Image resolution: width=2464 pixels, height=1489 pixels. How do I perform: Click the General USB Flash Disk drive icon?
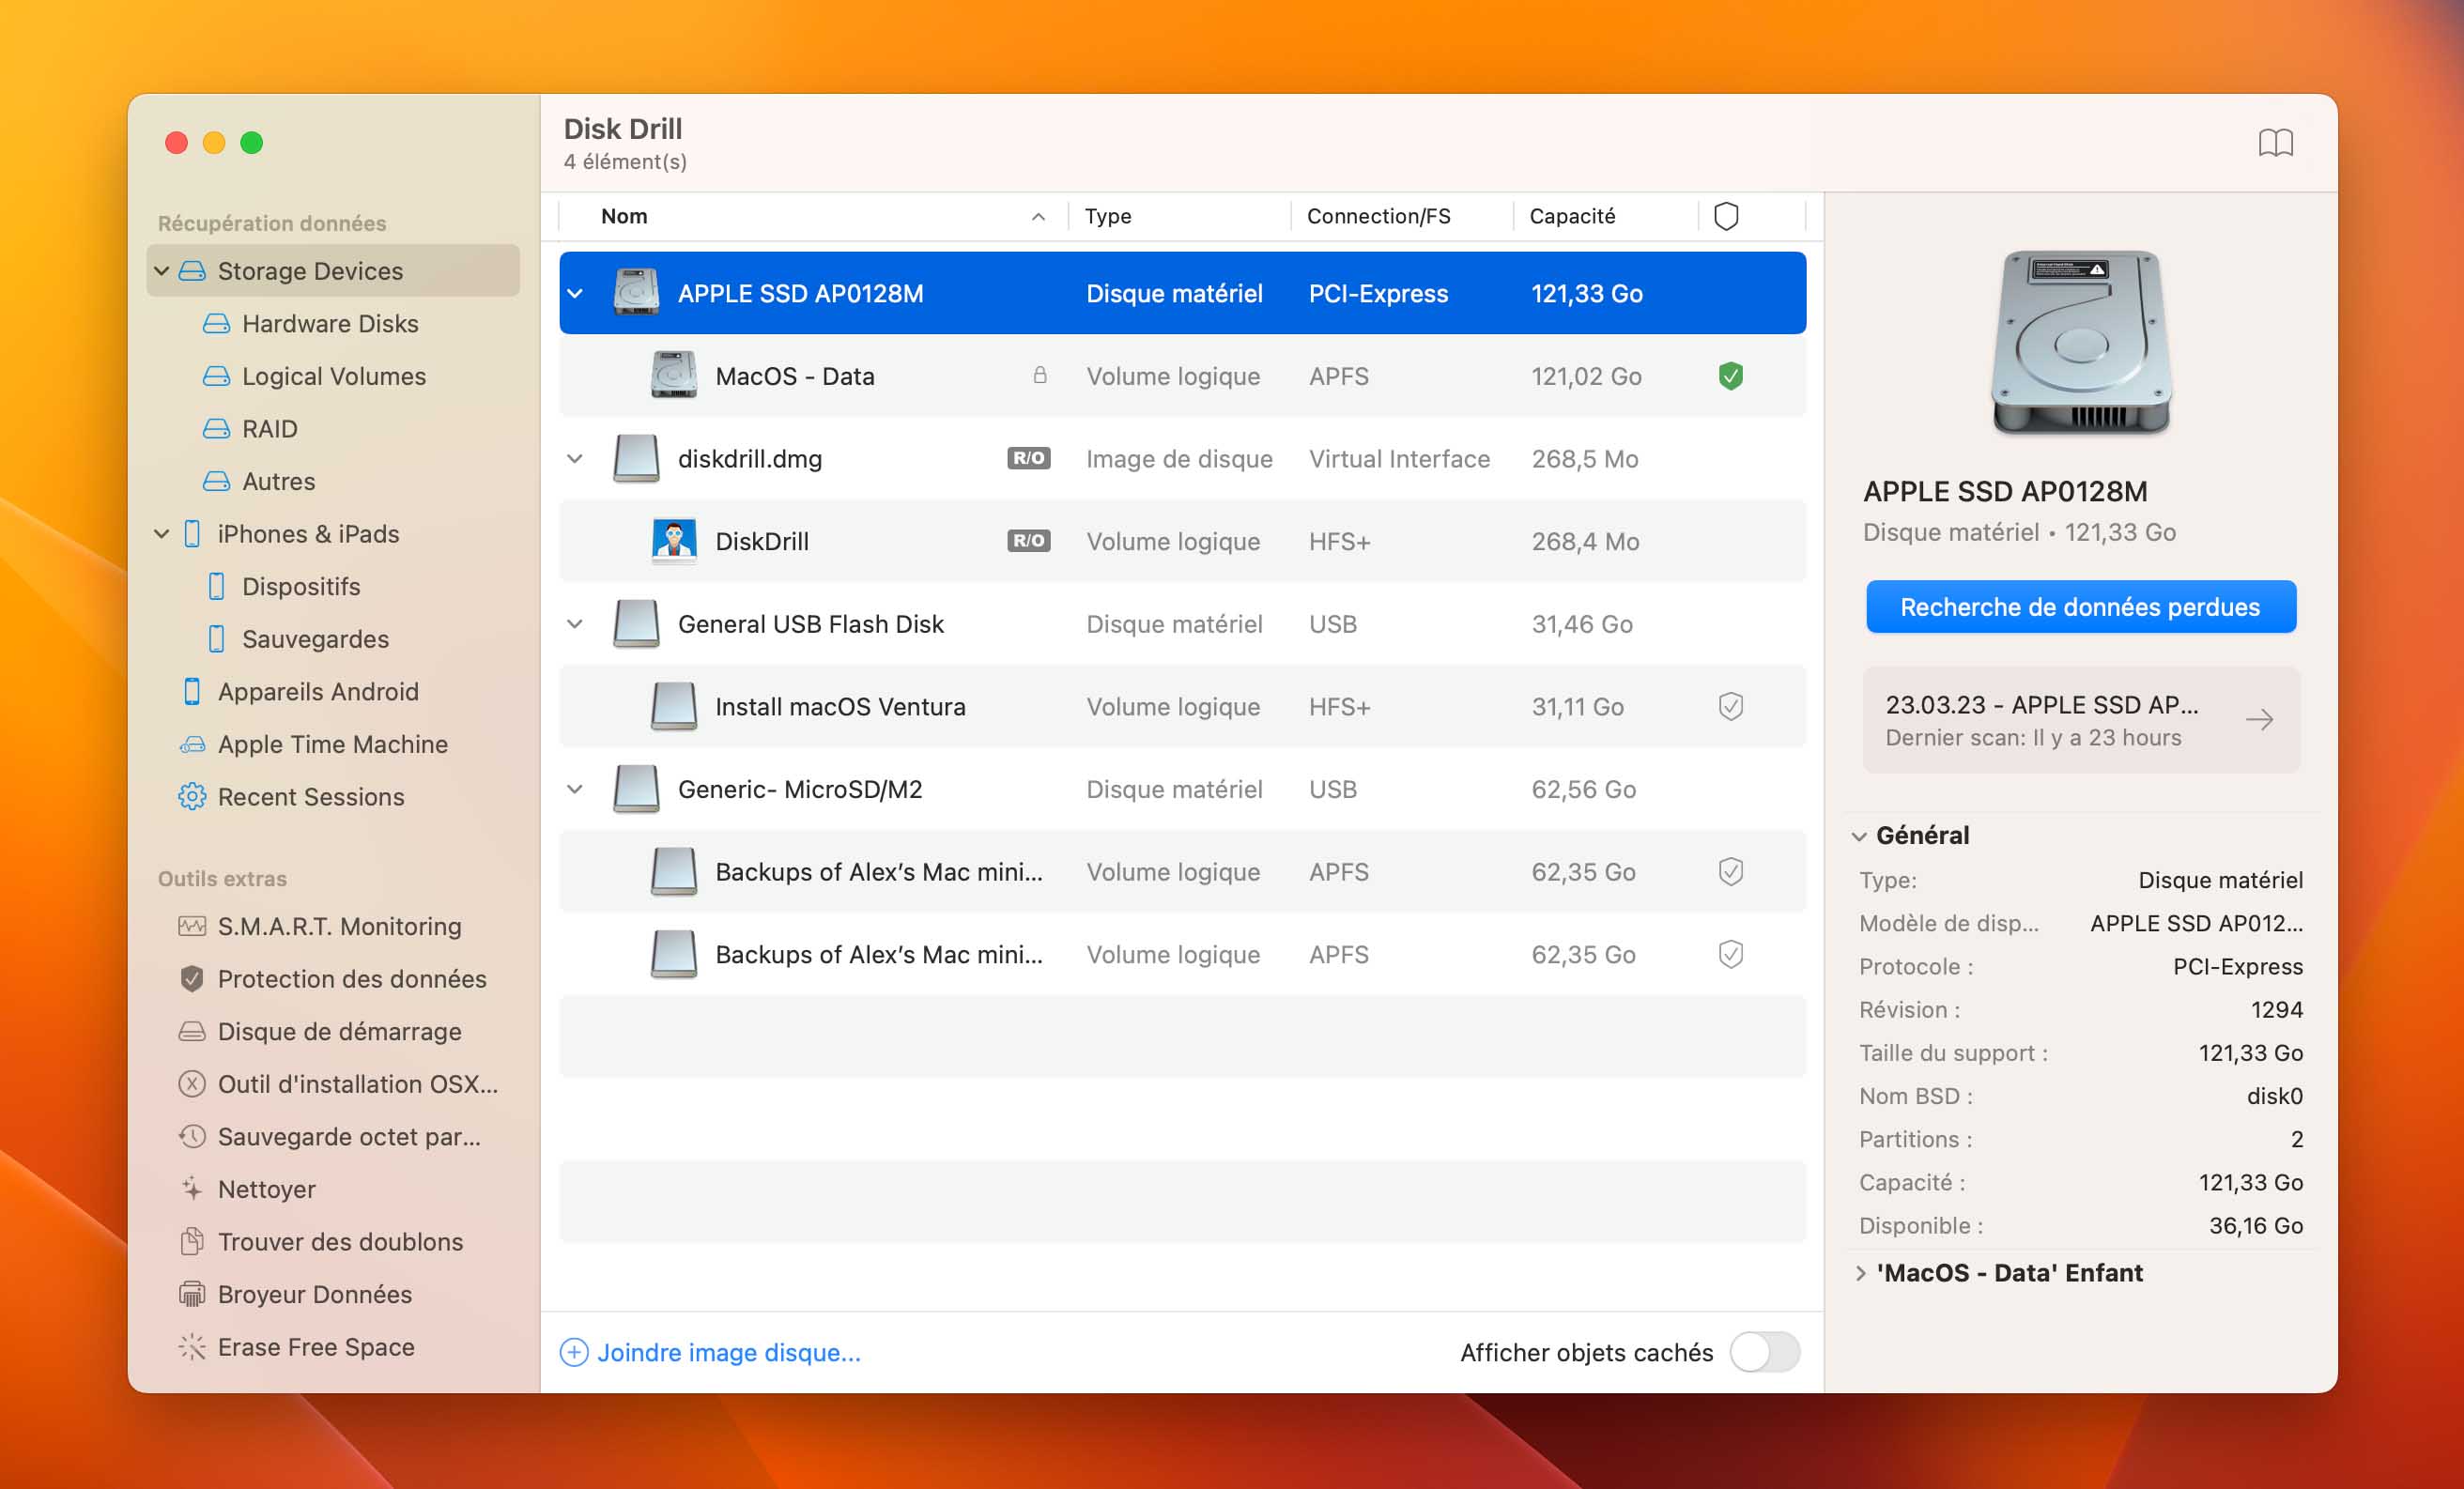(636, 624)
